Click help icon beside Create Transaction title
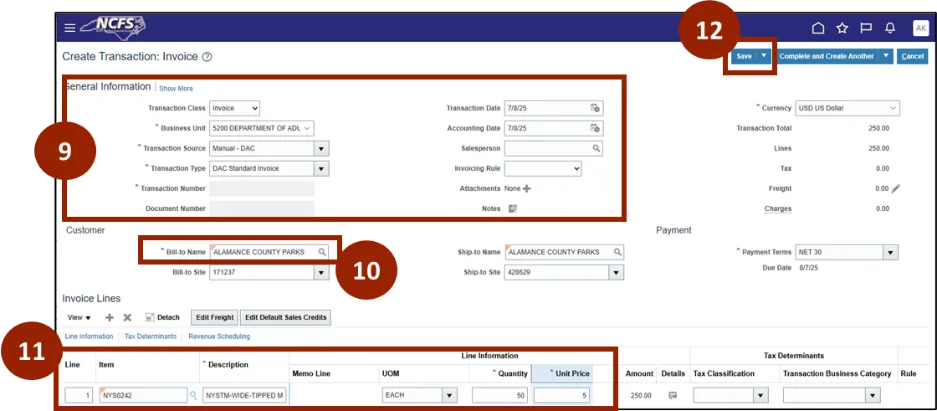The height and width of the screenshot is (411, 937). point(207,57)
